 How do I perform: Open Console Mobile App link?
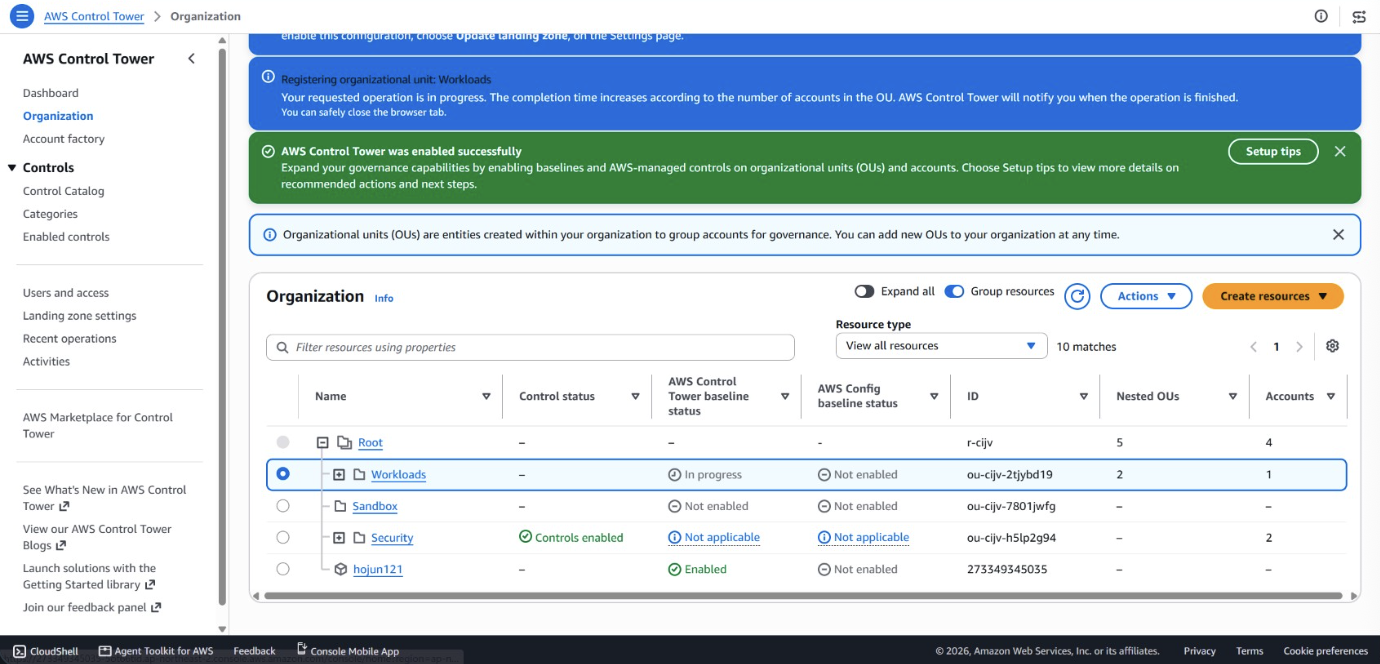pyautogui.click(x=348, y=651)
